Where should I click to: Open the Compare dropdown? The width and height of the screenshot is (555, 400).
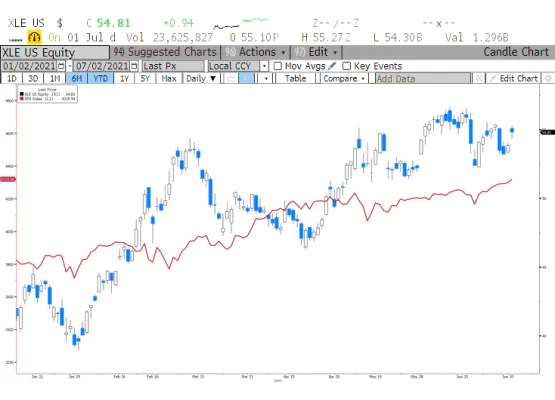[x=344, y=78]
